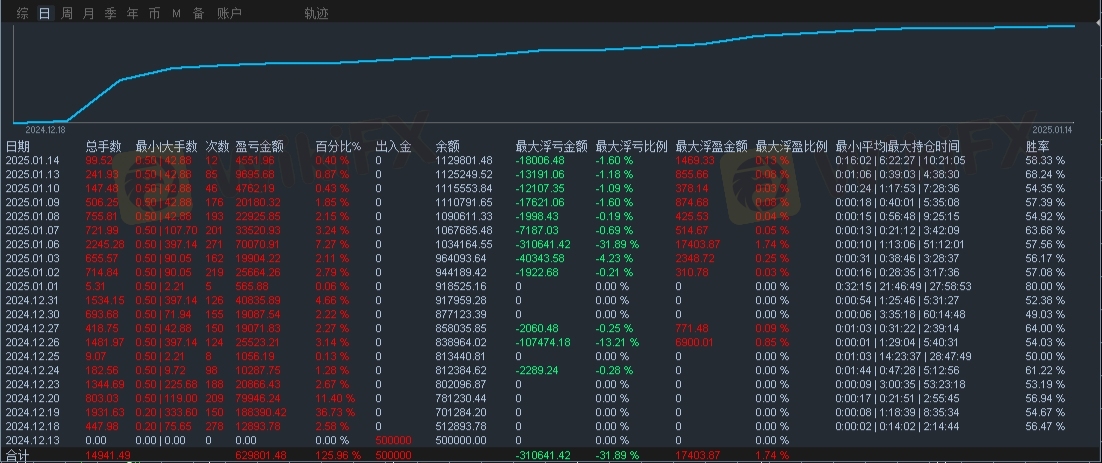Click the 合计 totals row label

pos(18,457)
